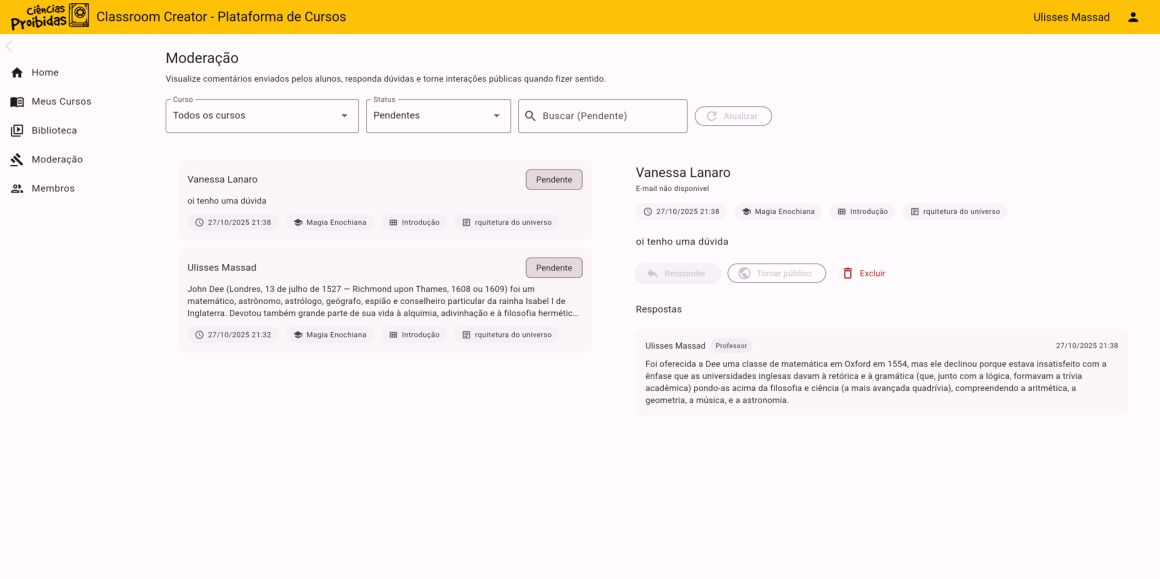
Task: Click the search magnifier icon
Action: (530, 115)
